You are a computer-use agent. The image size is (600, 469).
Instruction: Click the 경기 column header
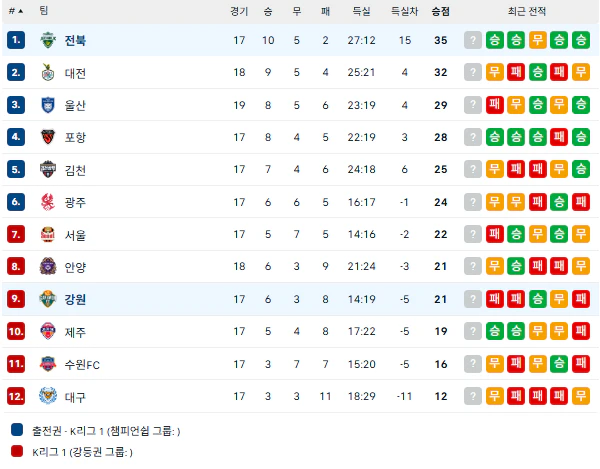(239, 11)
